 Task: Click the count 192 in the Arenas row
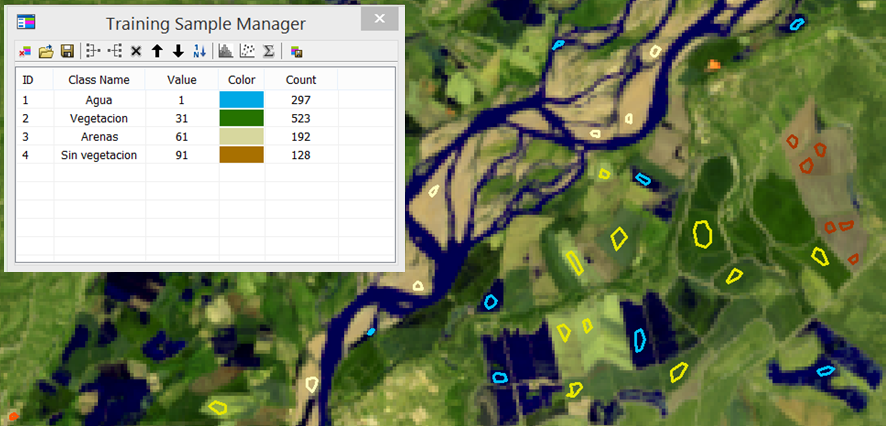coord(301,137)
